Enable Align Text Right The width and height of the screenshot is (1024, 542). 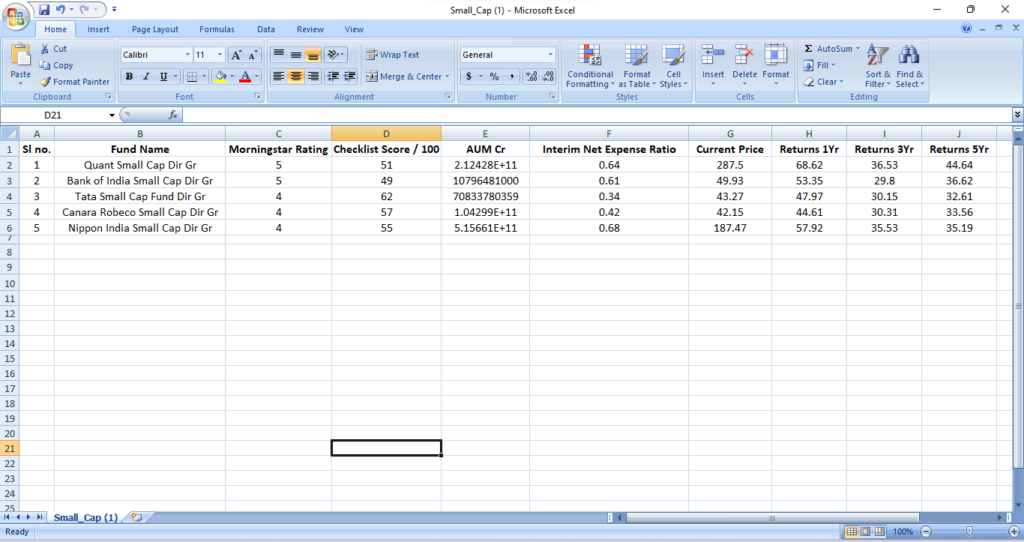pyautogui.click(x=313, y=76)
